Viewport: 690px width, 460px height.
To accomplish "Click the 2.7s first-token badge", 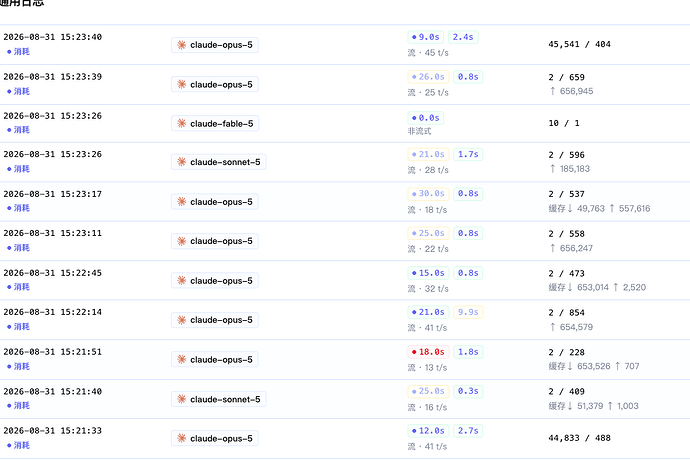I will pos(468,431).
